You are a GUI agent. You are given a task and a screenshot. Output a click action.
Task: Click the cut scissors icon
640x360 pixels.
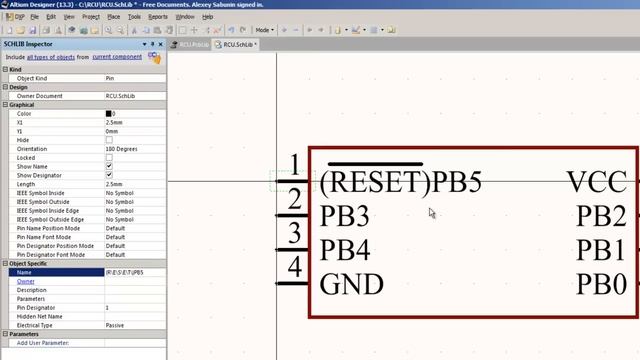coord(134,30)
